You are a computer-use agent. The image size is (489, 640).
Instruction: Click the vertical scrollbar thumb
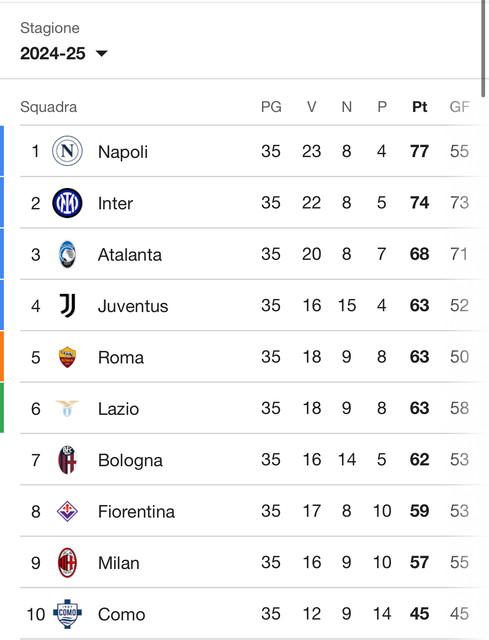tap(483, 48)
